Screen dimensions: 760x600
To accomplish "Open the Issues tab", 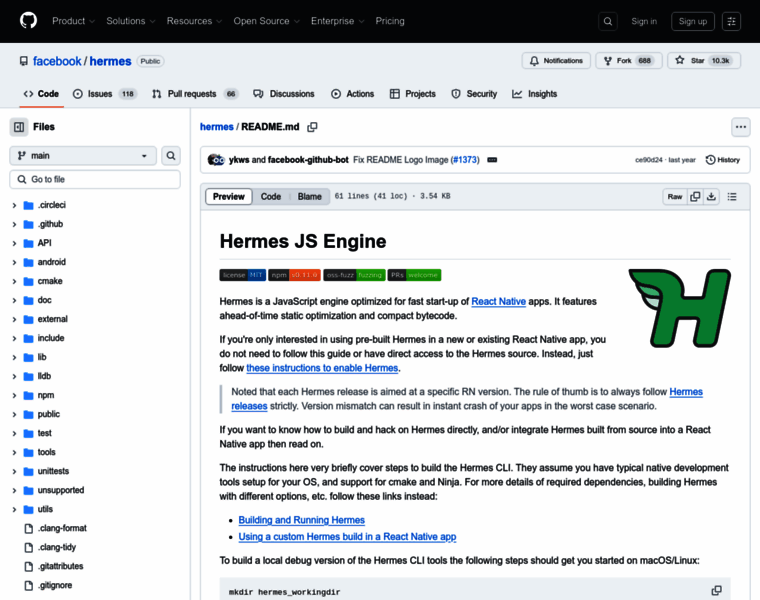I will [x=105, y=94].
